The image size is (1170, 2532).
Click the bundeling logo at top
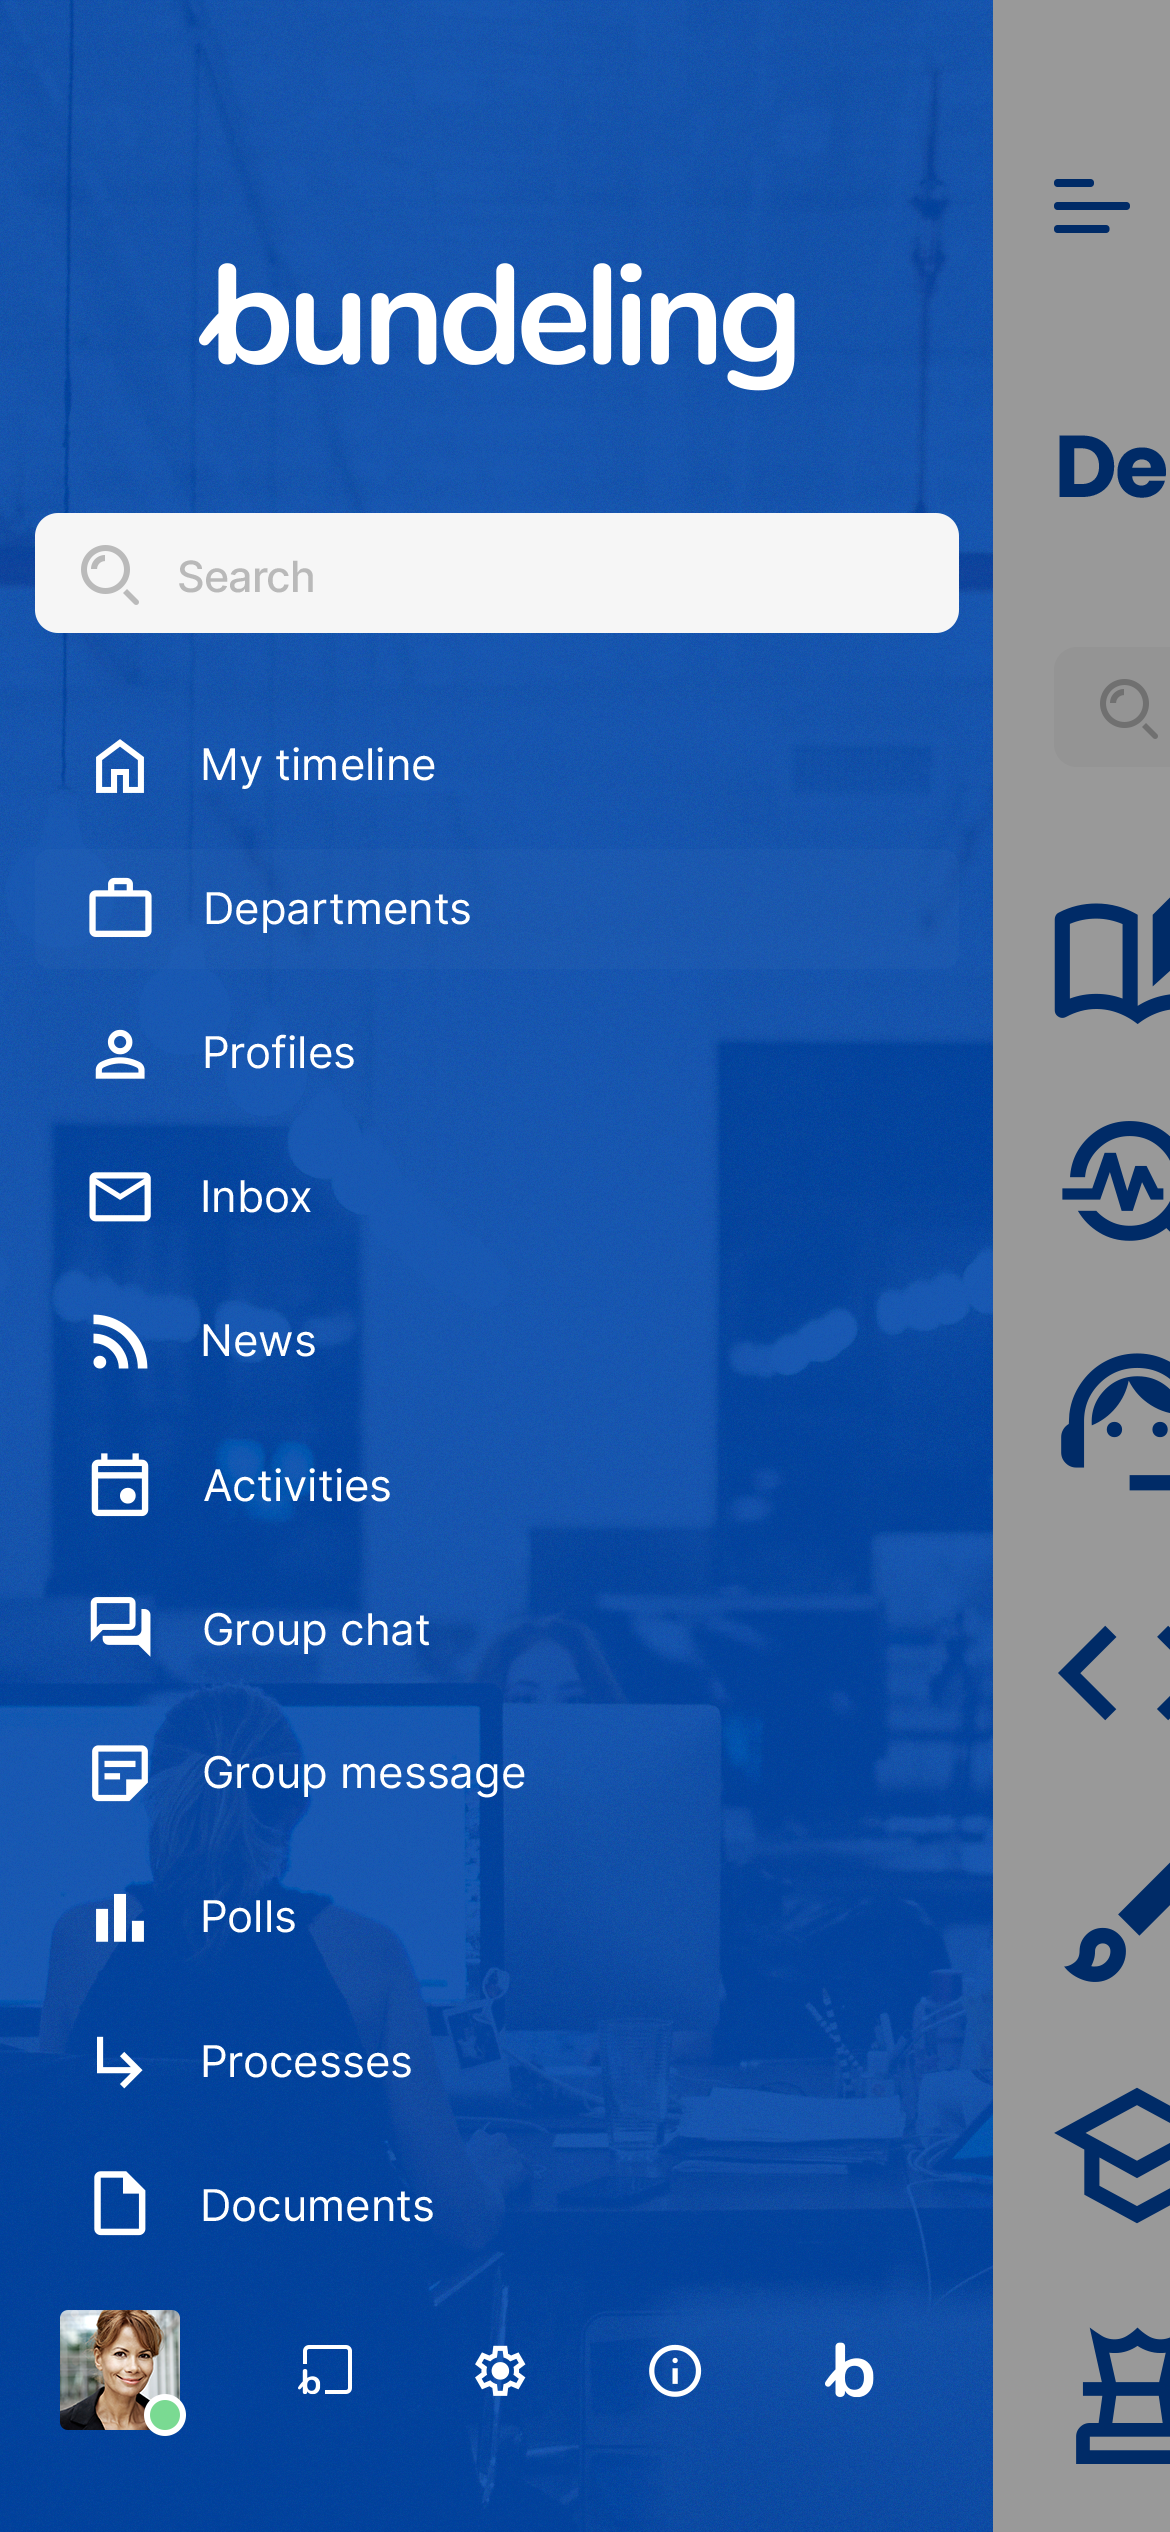[497, 326]
